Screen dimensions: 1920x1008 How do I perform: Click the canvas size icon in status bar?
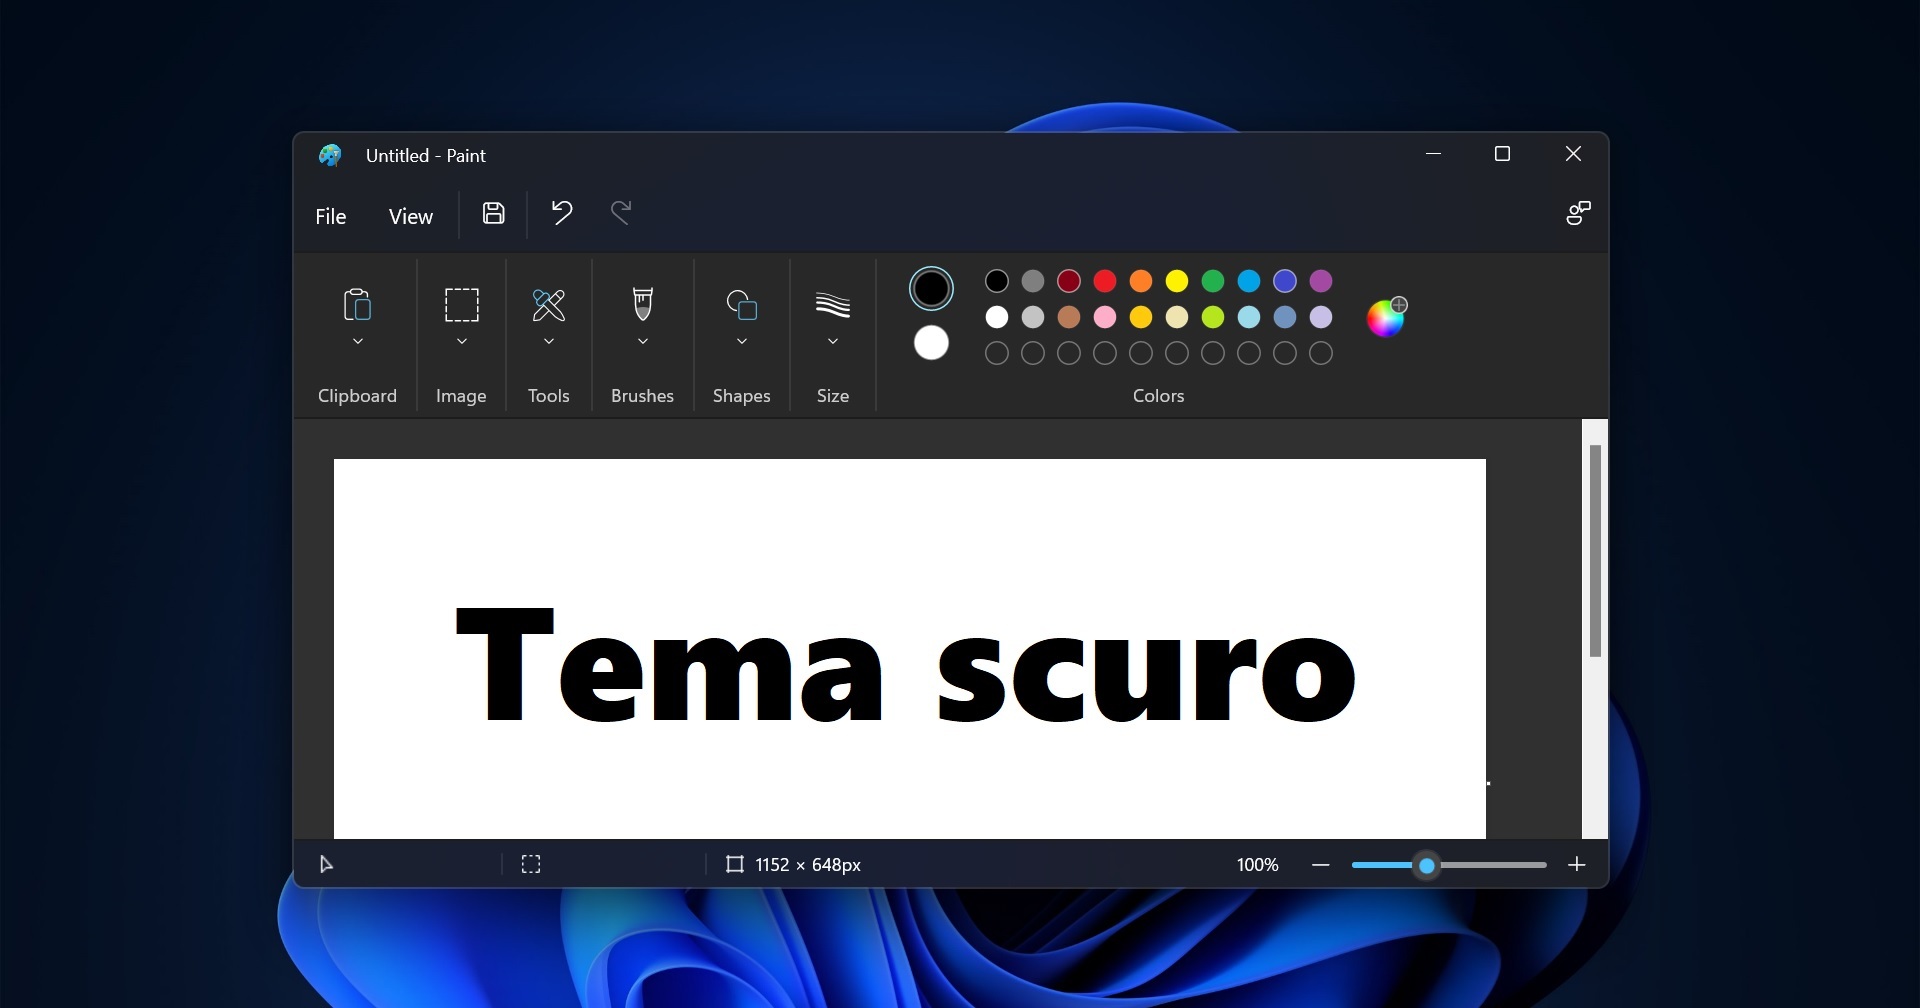(735, 864)
